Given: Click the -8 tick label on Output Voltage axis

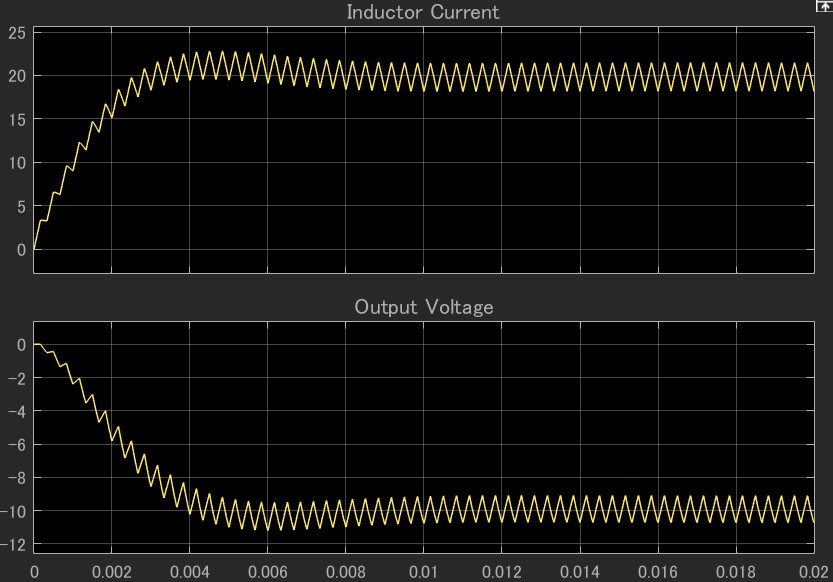Looking at the screenshot, I should tap(17, 478).
